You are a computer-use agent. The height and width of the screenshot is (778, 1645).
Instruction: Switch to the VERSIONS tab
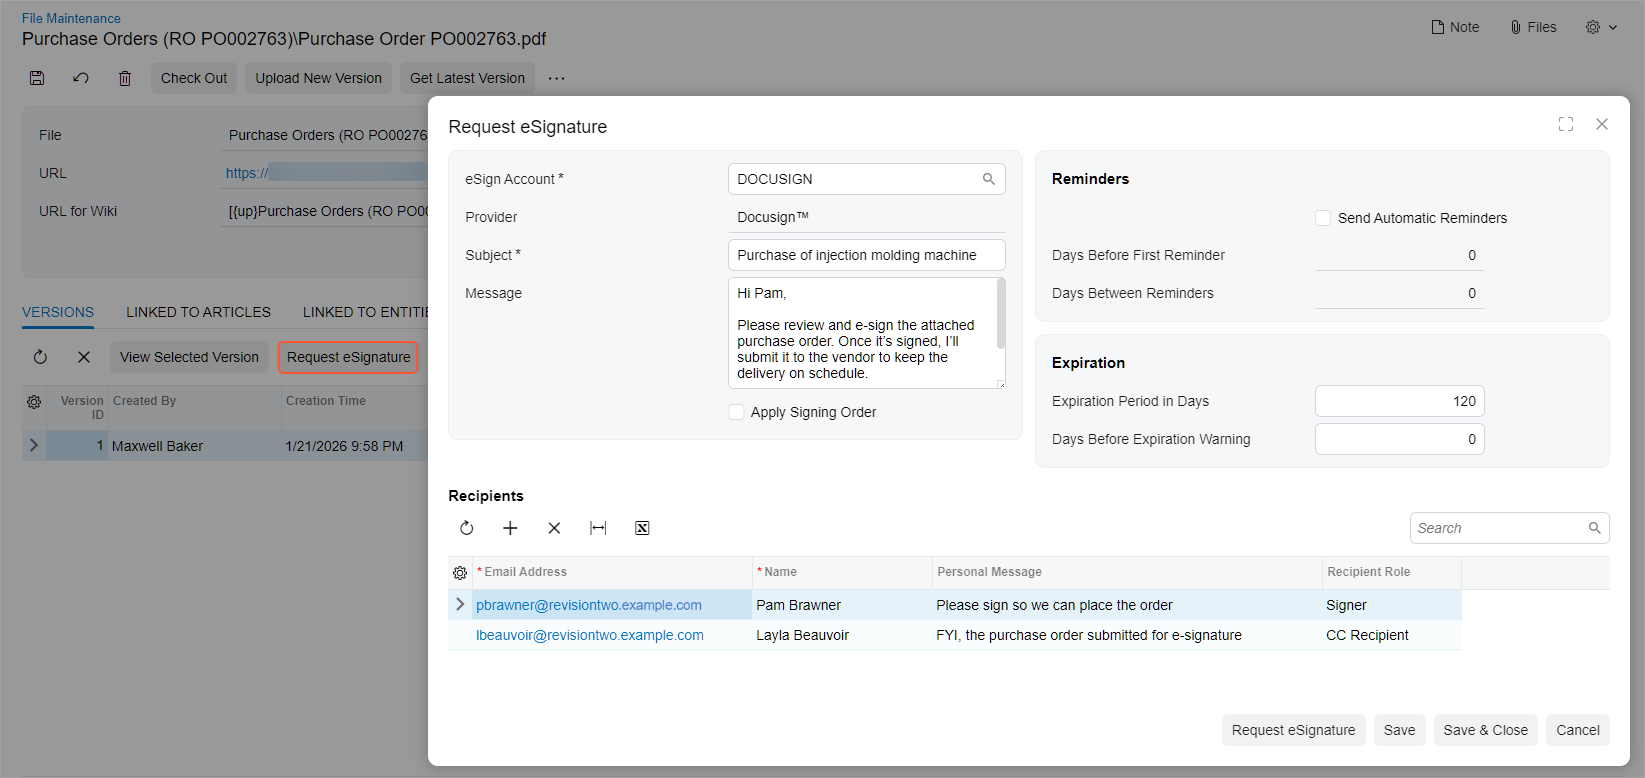[58, 312]
